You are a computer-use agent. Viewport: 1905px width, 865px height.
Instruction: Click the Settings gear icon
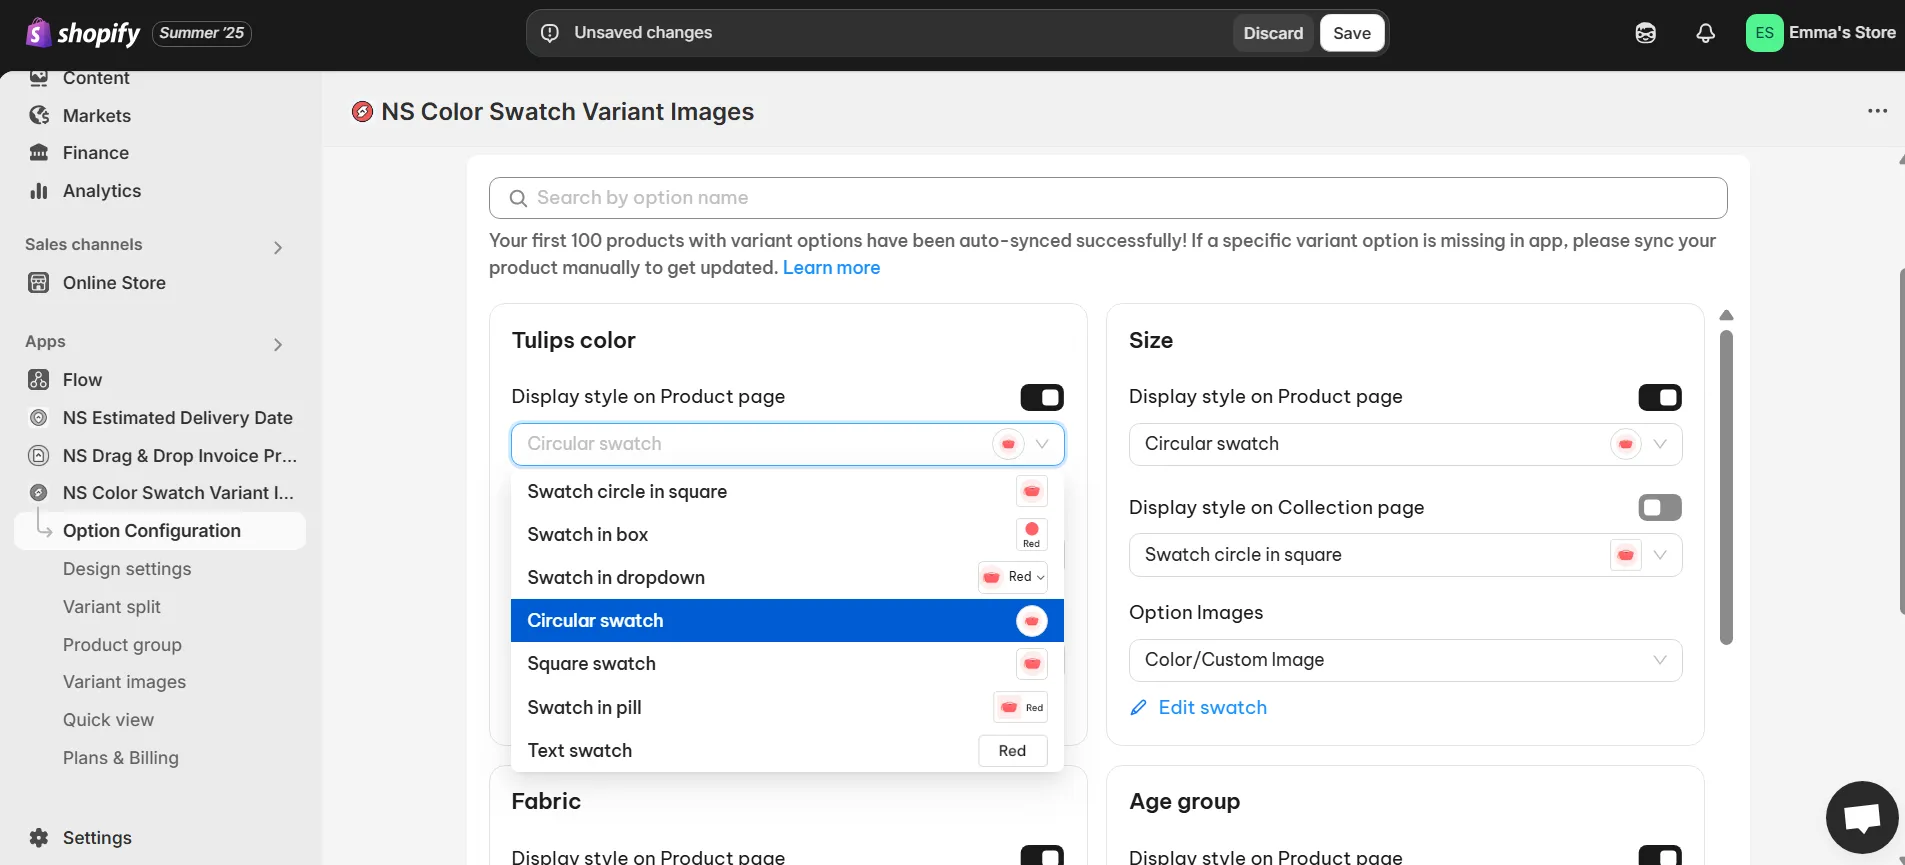point(39,838)
